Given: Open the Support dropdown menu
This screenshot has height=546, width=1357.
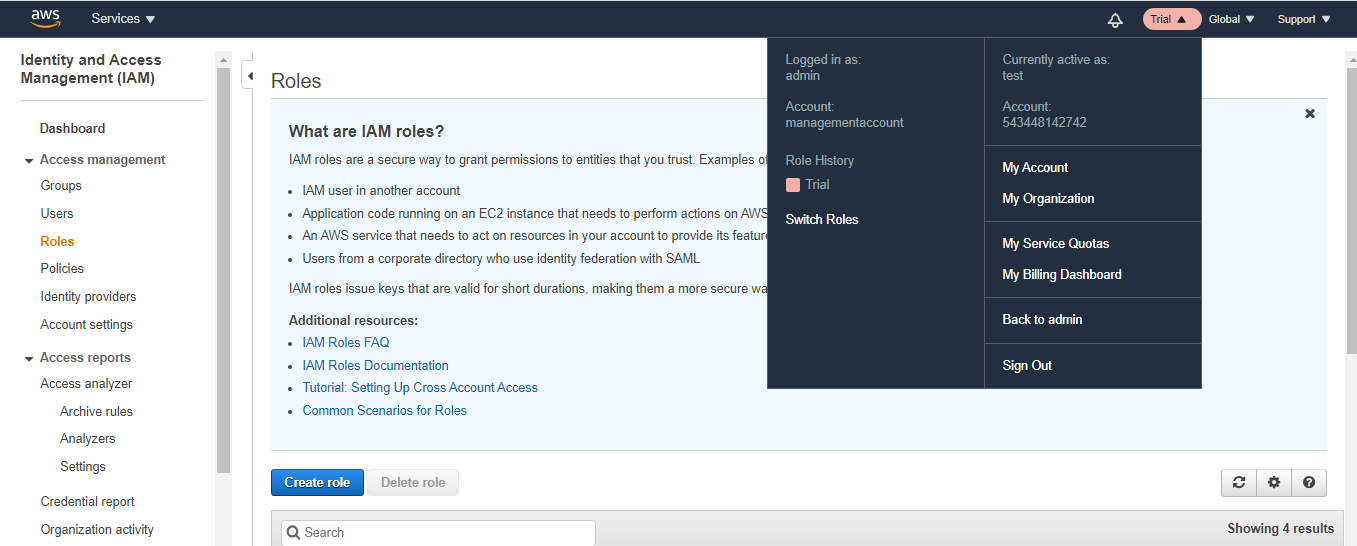Looking at the screenshot, I should [x=1304, y=19].
